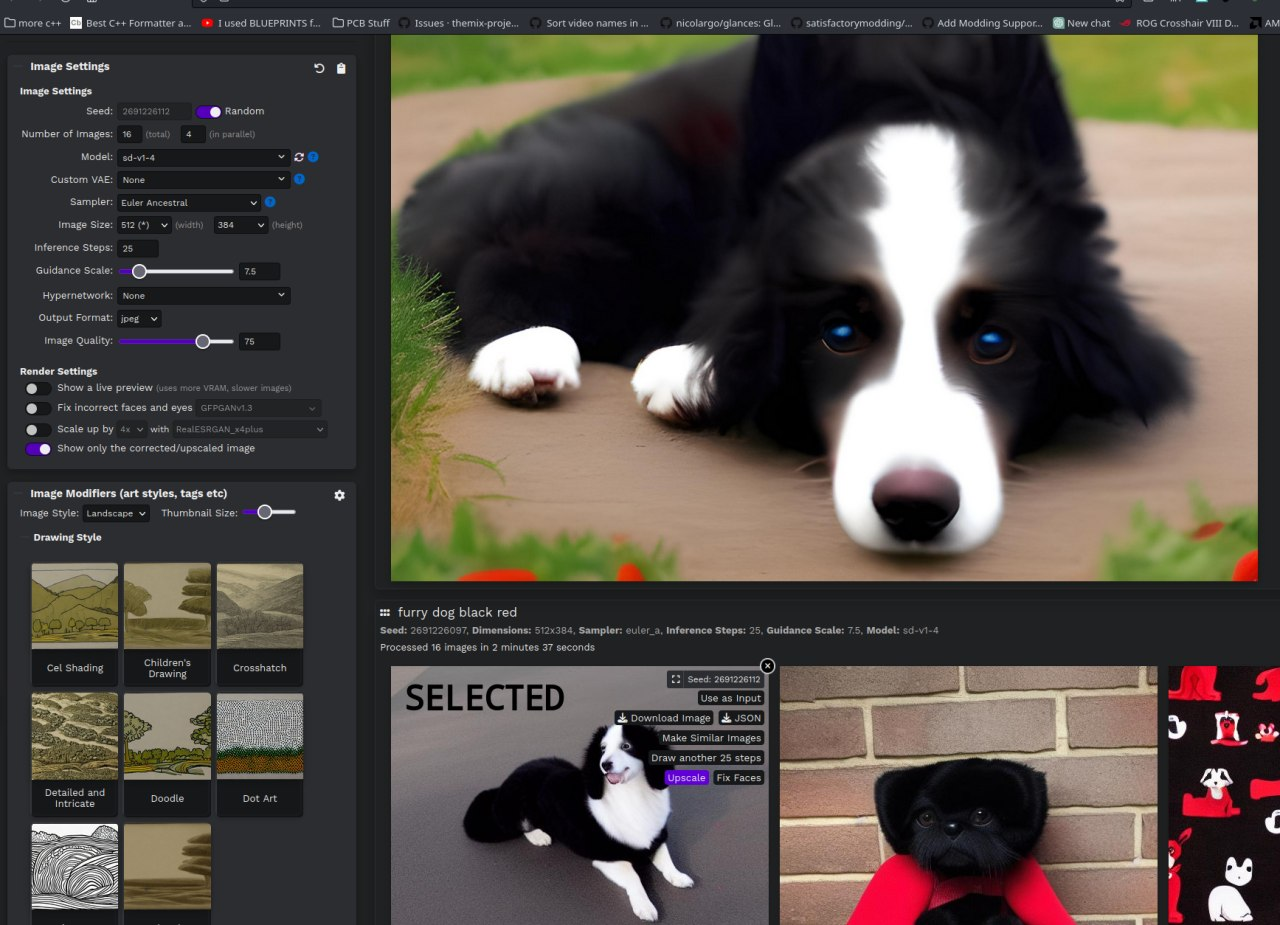
Task: Click the clipboard paste settings icon
Action: [x=341, y=68]
